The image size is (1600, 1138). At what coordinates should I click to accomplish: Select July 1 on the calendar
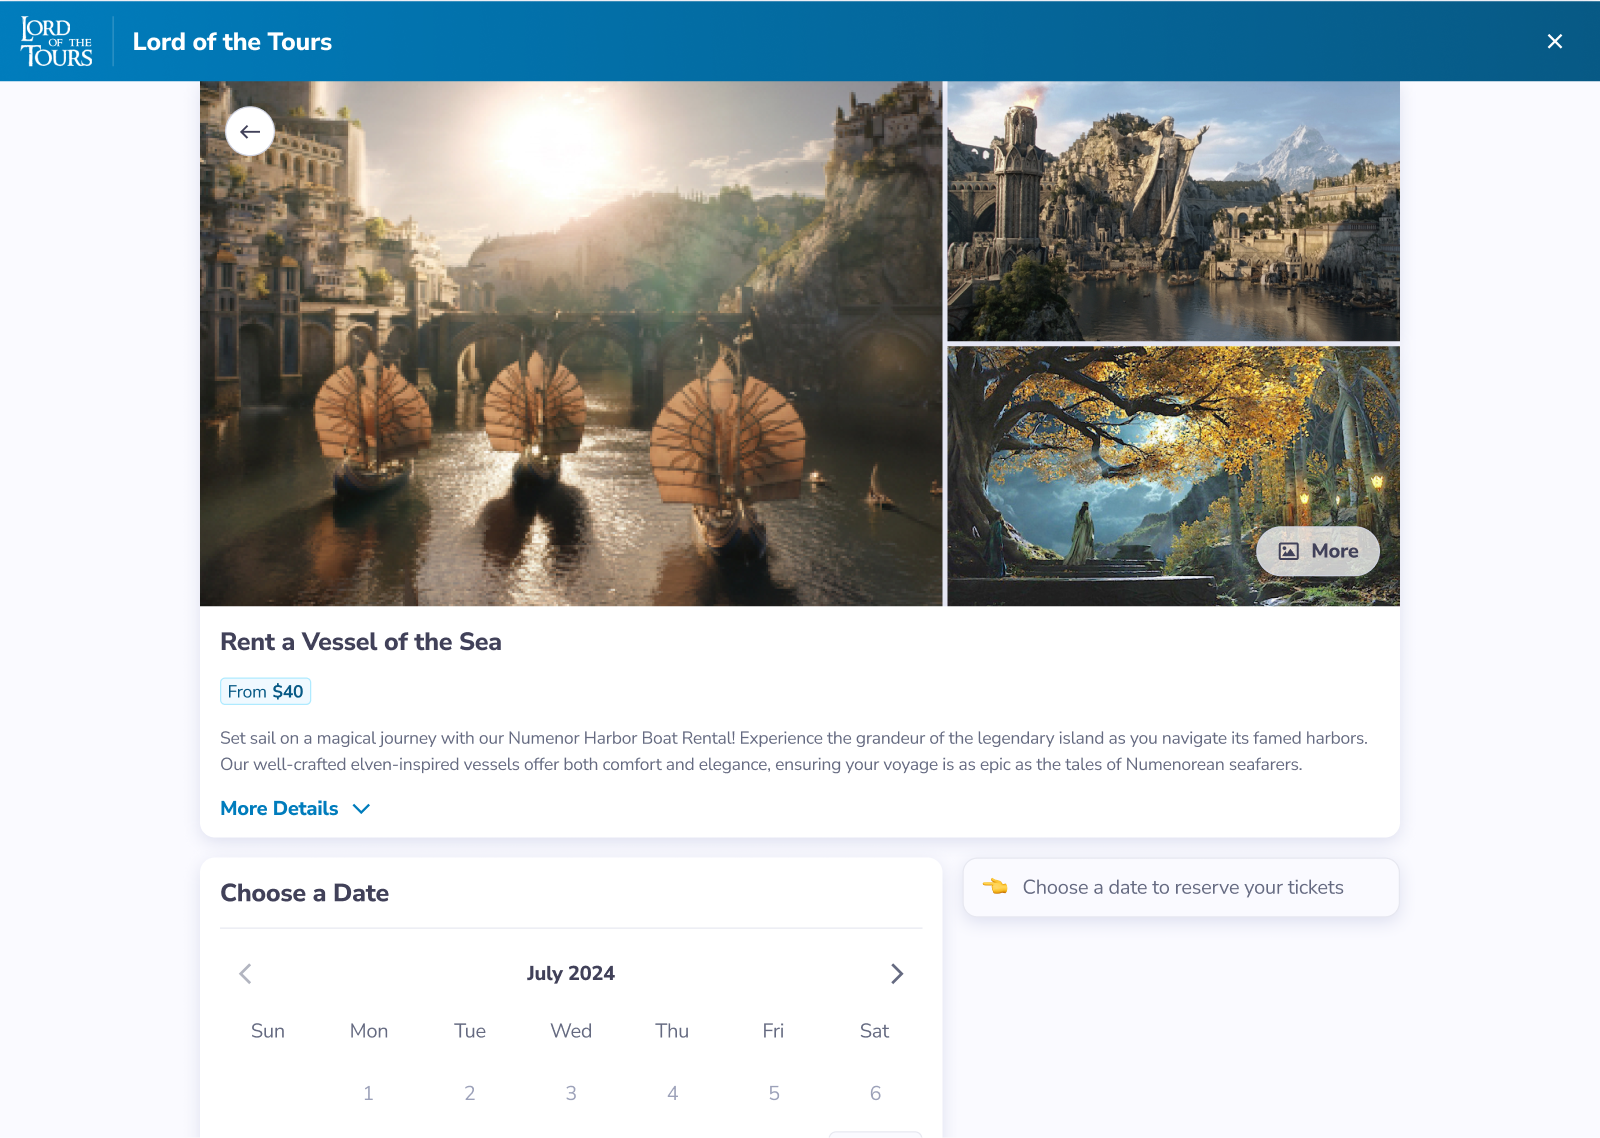point(368,1093)
